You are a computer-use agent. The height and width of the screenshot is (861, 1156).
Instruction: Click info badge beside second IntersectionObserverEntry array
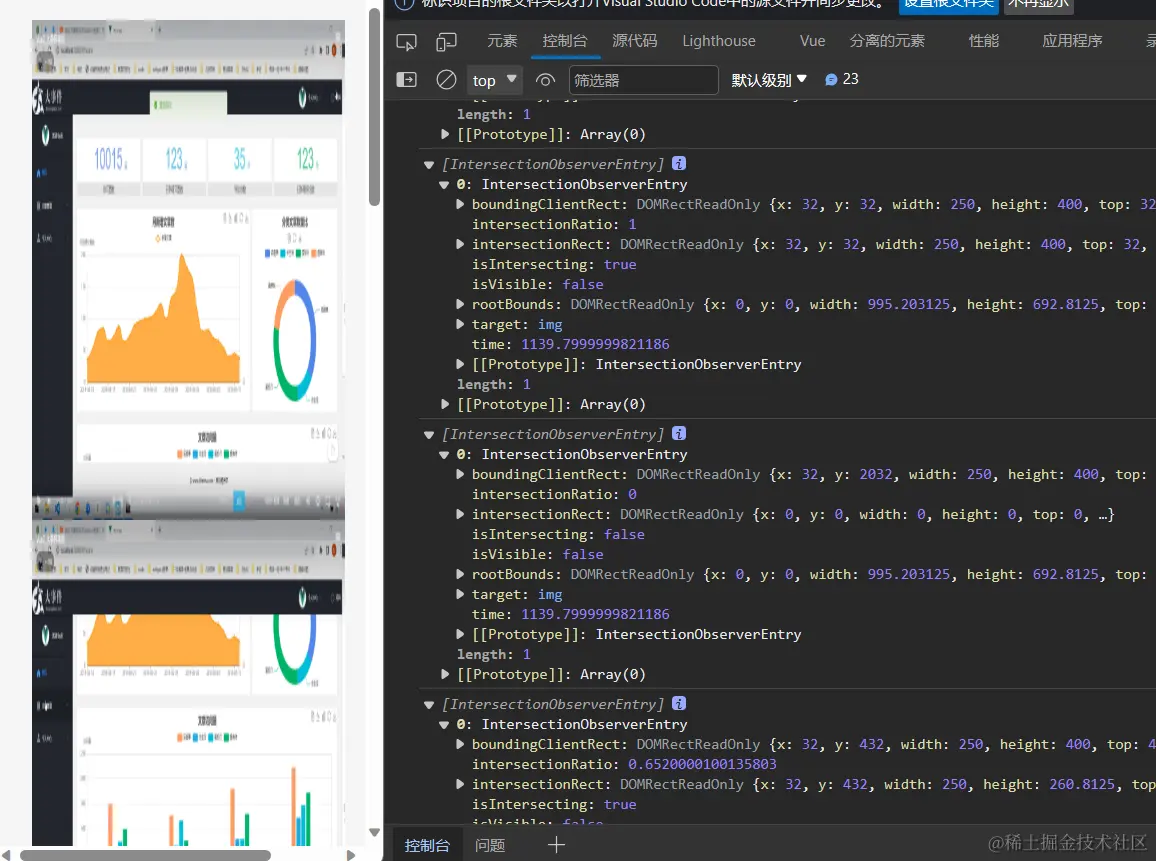pyautogui.click(x=679, y=433)
